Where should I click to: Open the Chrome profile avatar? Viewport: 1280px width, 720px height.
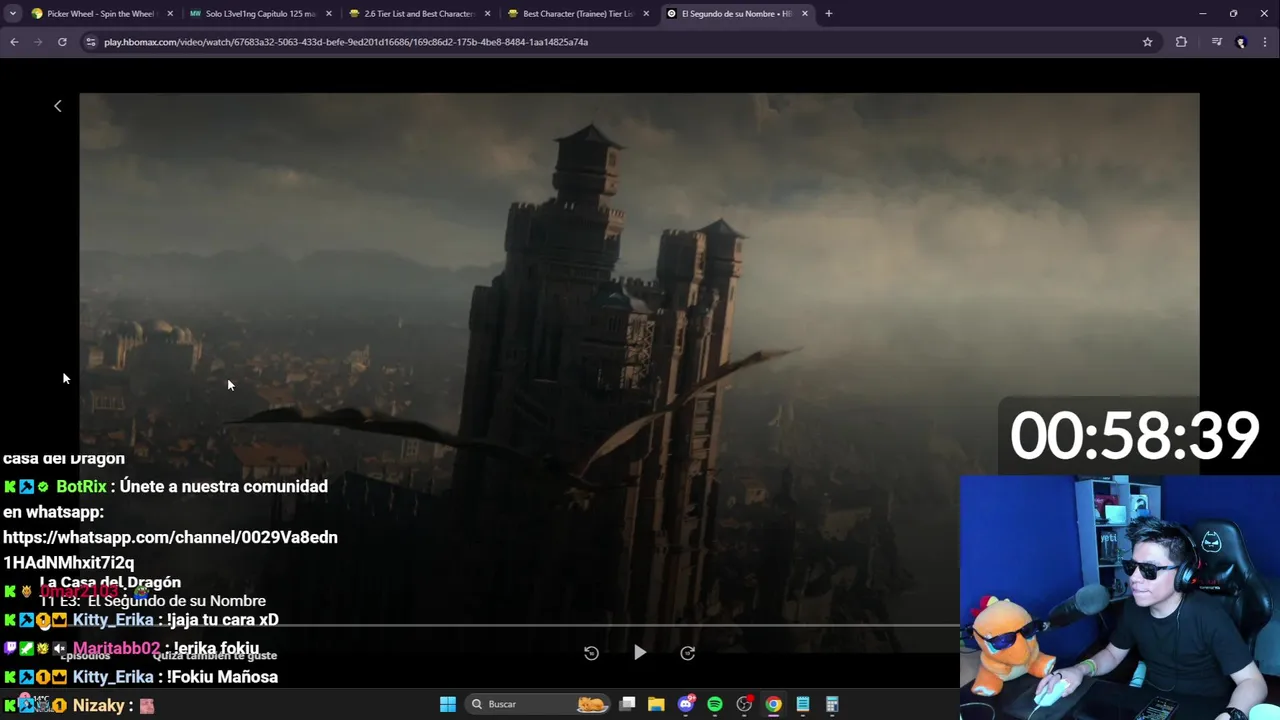click(1241, 42)
